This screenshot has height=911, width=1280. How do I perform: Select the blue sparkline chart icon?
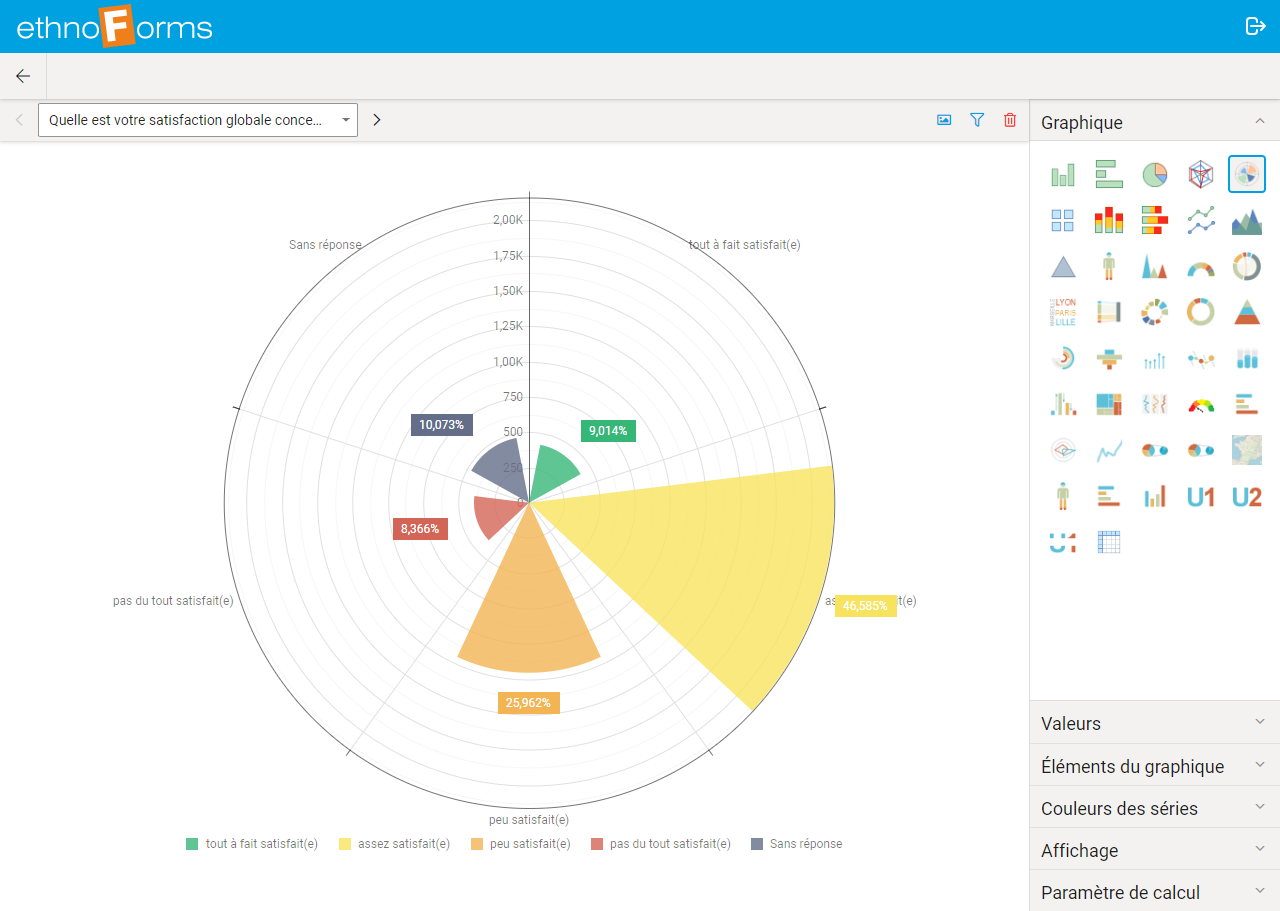click(x=1109, y=450)
